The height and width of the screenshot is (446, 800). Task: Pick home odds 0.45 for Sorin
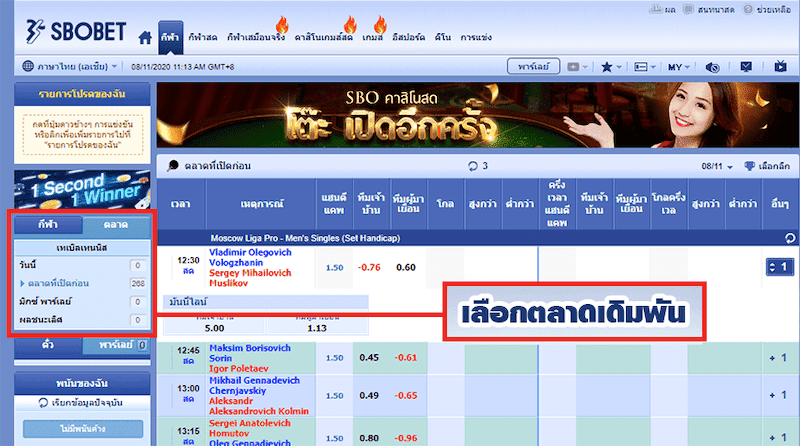pos(369,358)
